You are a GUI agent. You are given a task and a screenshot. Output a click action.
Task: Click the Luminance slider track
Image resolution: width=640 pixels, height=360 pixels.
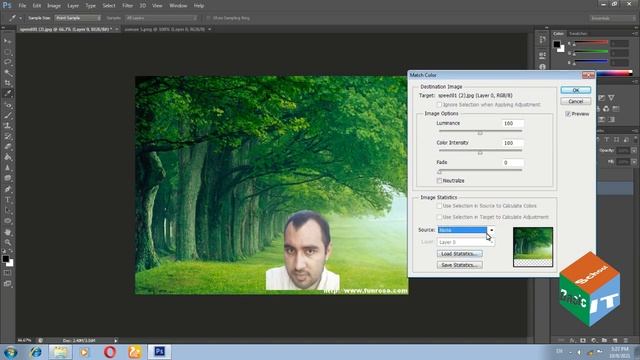coord(480,131)
